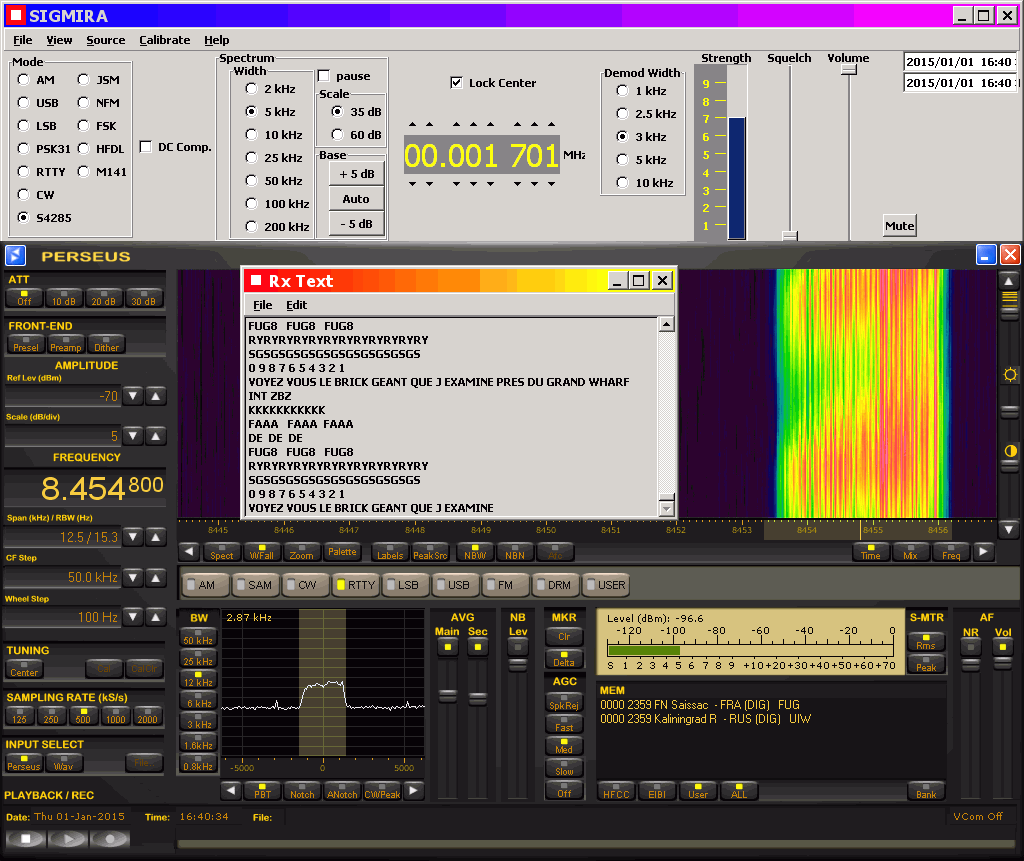
Task: Open the Edit menu in Rx Text
Action: click(x=296, y=305)
